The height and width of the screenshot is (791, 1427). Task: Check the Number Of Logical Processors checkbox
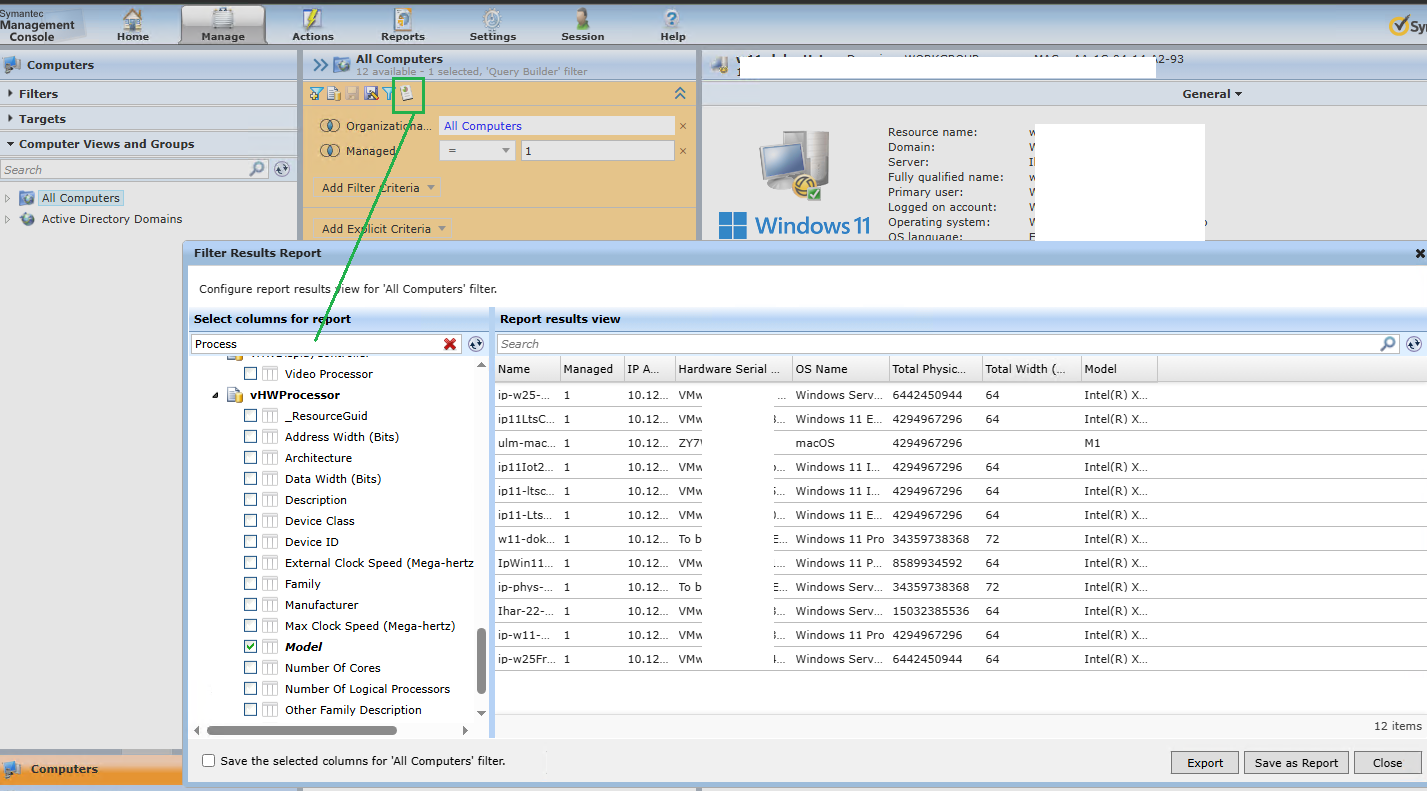[x=251, y=689]
